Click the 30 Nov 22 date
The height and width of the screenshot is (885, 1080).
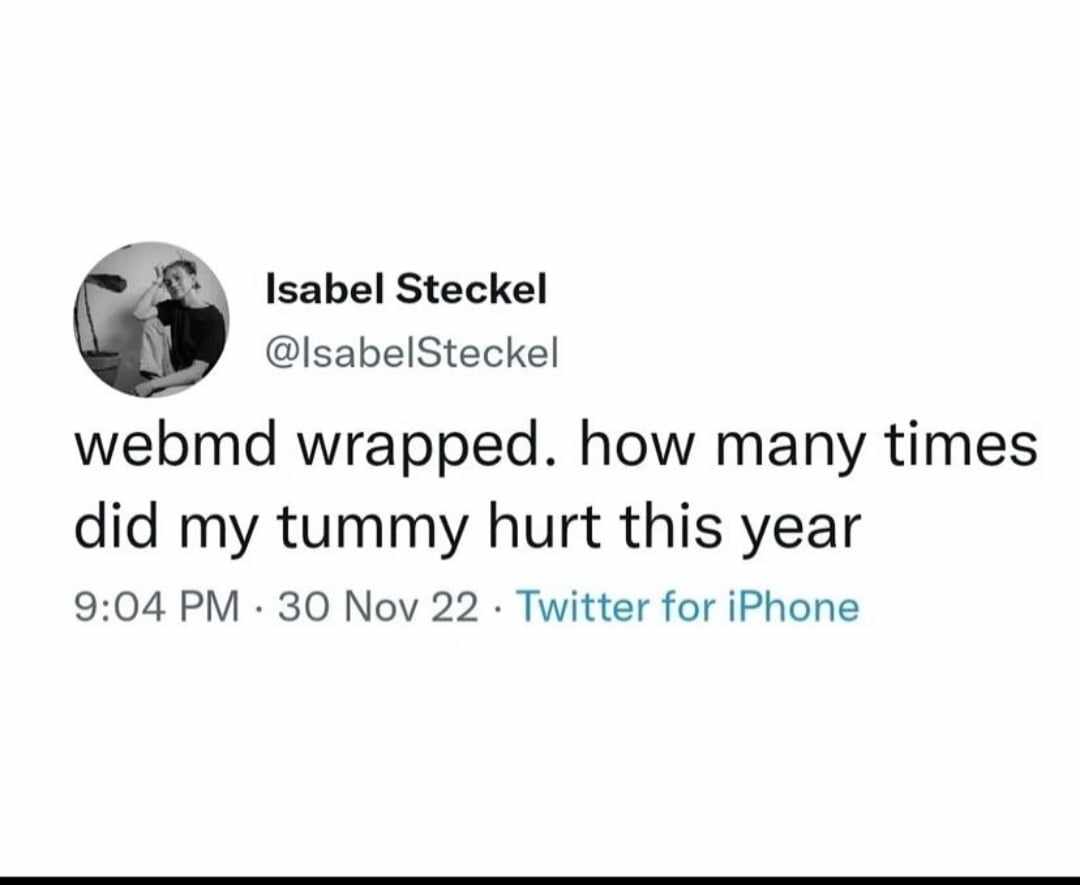(x=378, y=606)
